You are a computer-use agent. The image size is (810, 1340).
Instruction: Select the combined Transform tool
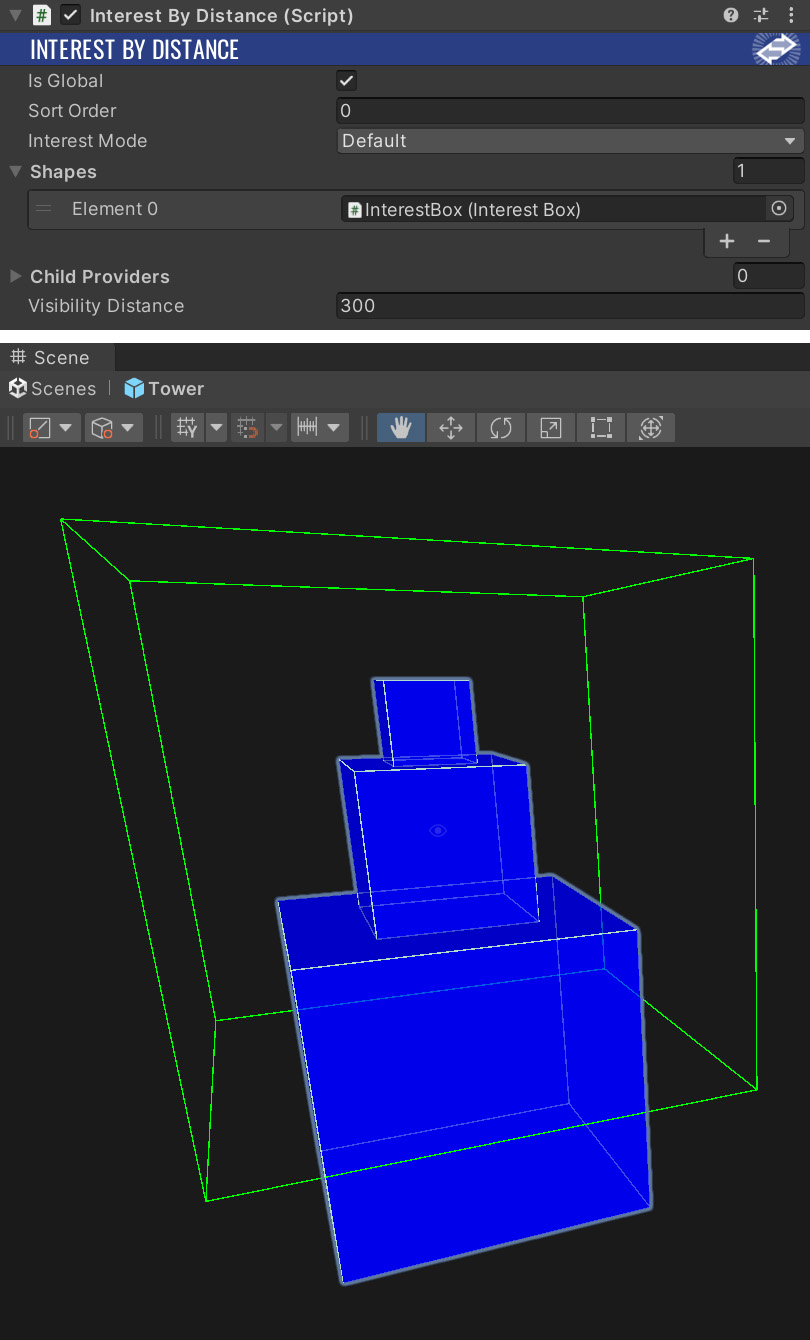651,428
